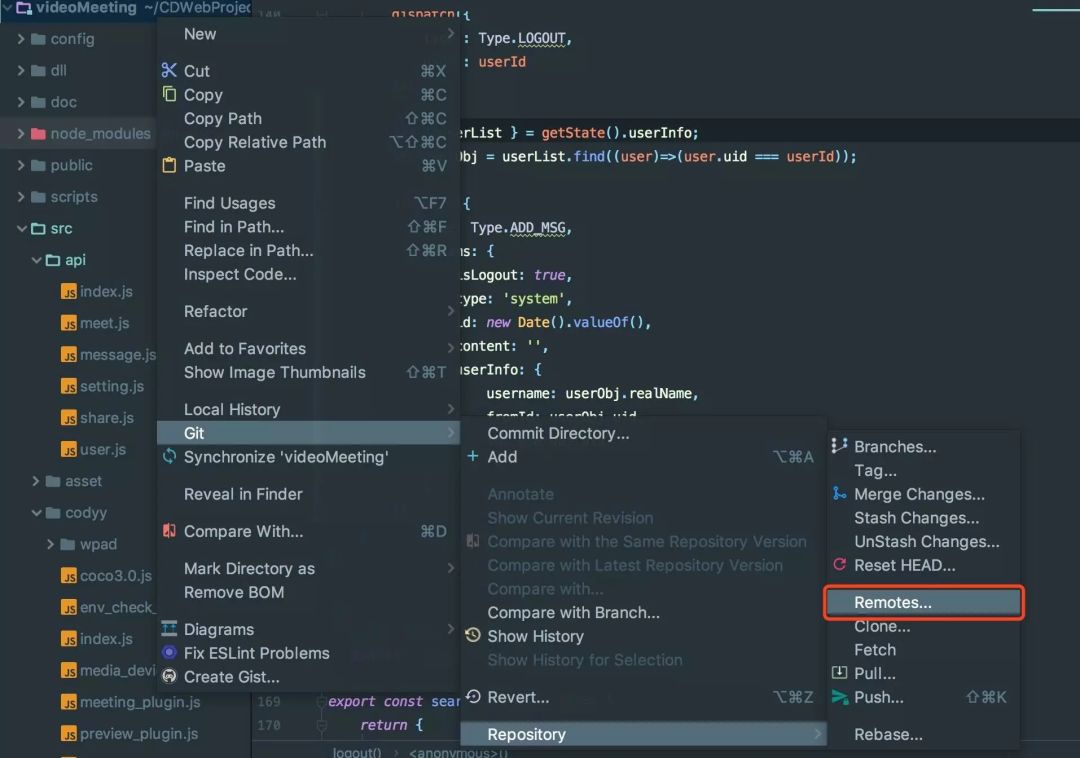Click the green Push arrow icon
1080x758 pixels.
(839, 697)
